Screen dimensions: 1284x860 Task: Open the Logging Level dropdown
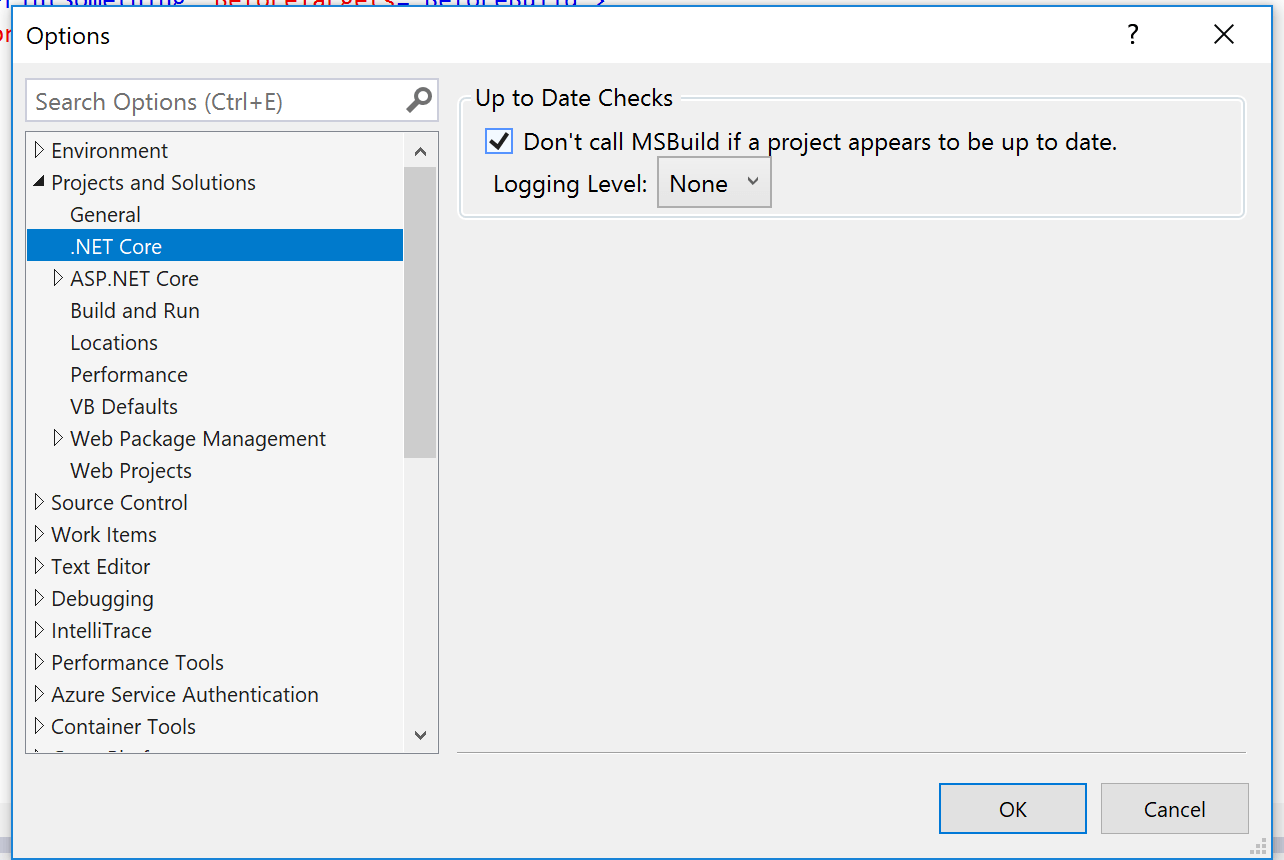714,184
